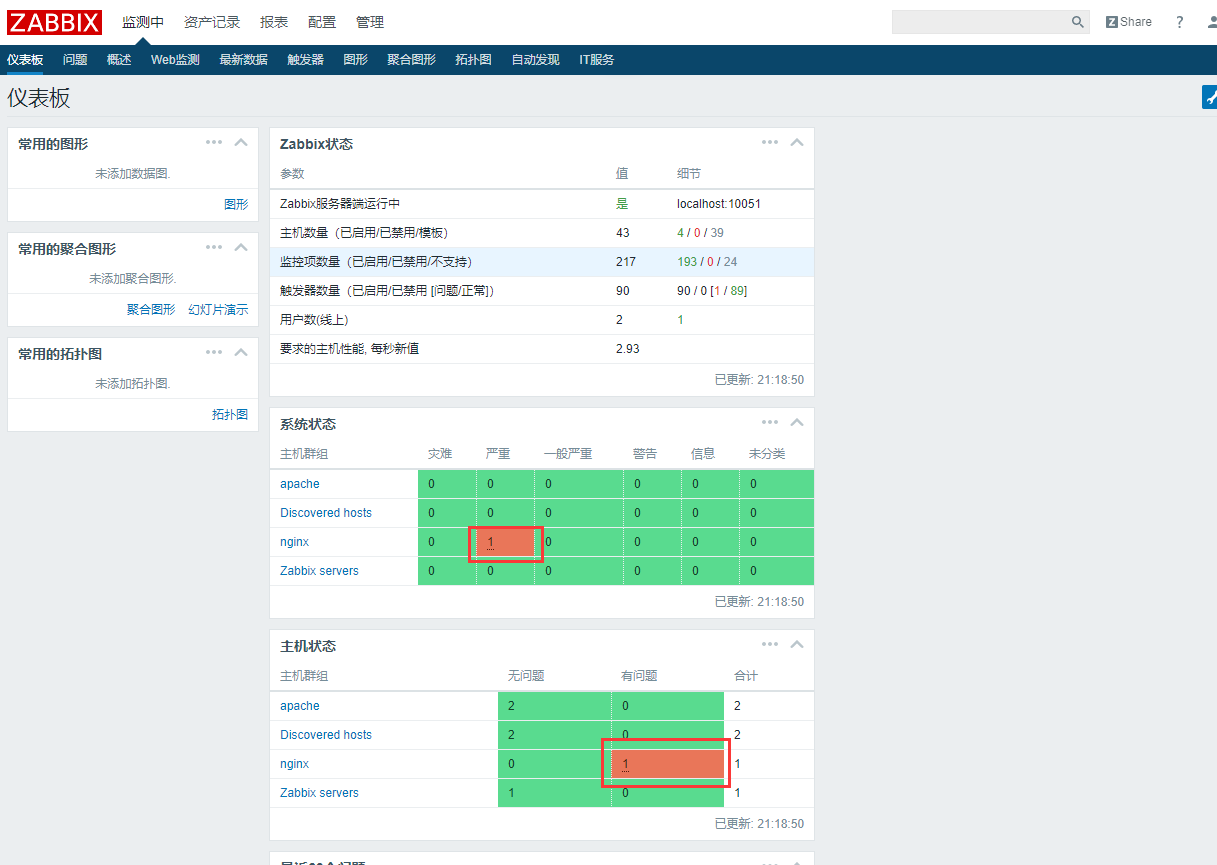Image resolution: width=1217 pixels, height=865 pixels.
Task: Open help question mark icon
Action: (1180, 22)
